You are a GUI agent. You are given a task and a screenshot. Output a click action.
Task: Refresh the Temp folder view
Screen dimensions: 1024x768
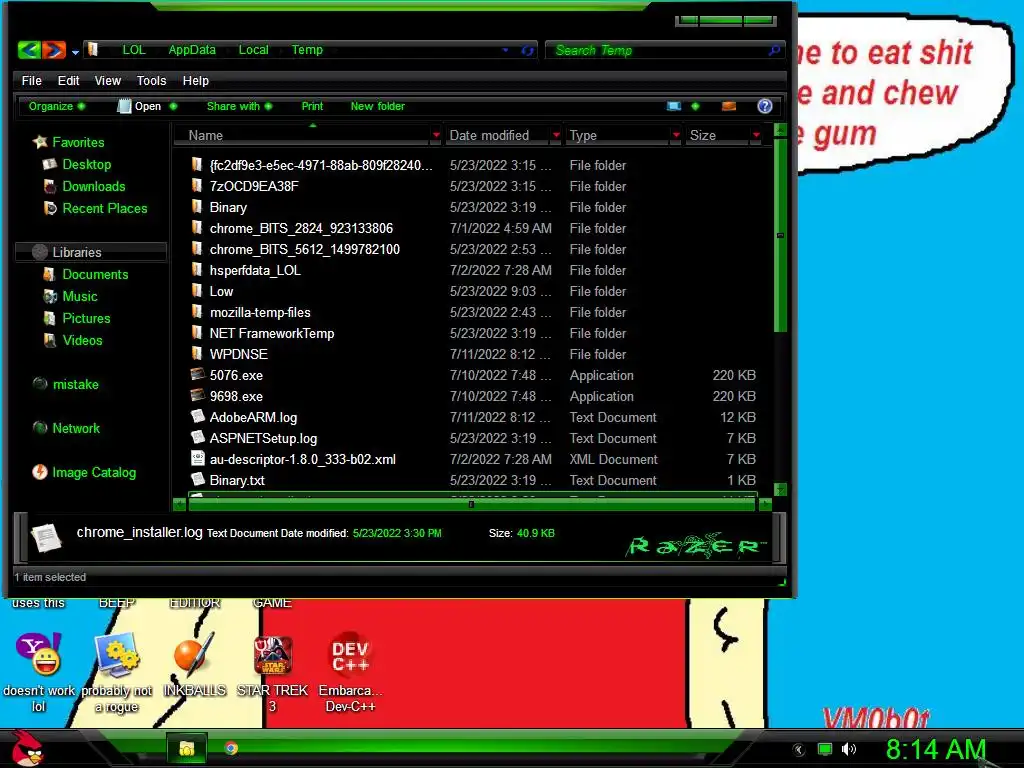[x=527, y=50]
